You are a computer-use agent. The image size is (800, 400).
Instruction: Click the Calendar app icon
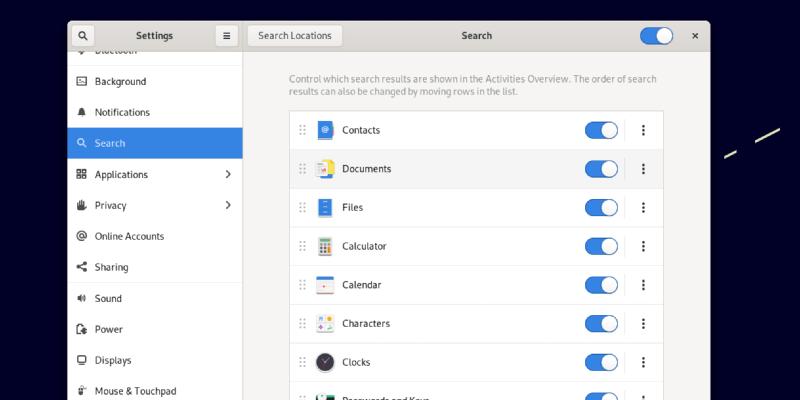click(x=324, y=285)
